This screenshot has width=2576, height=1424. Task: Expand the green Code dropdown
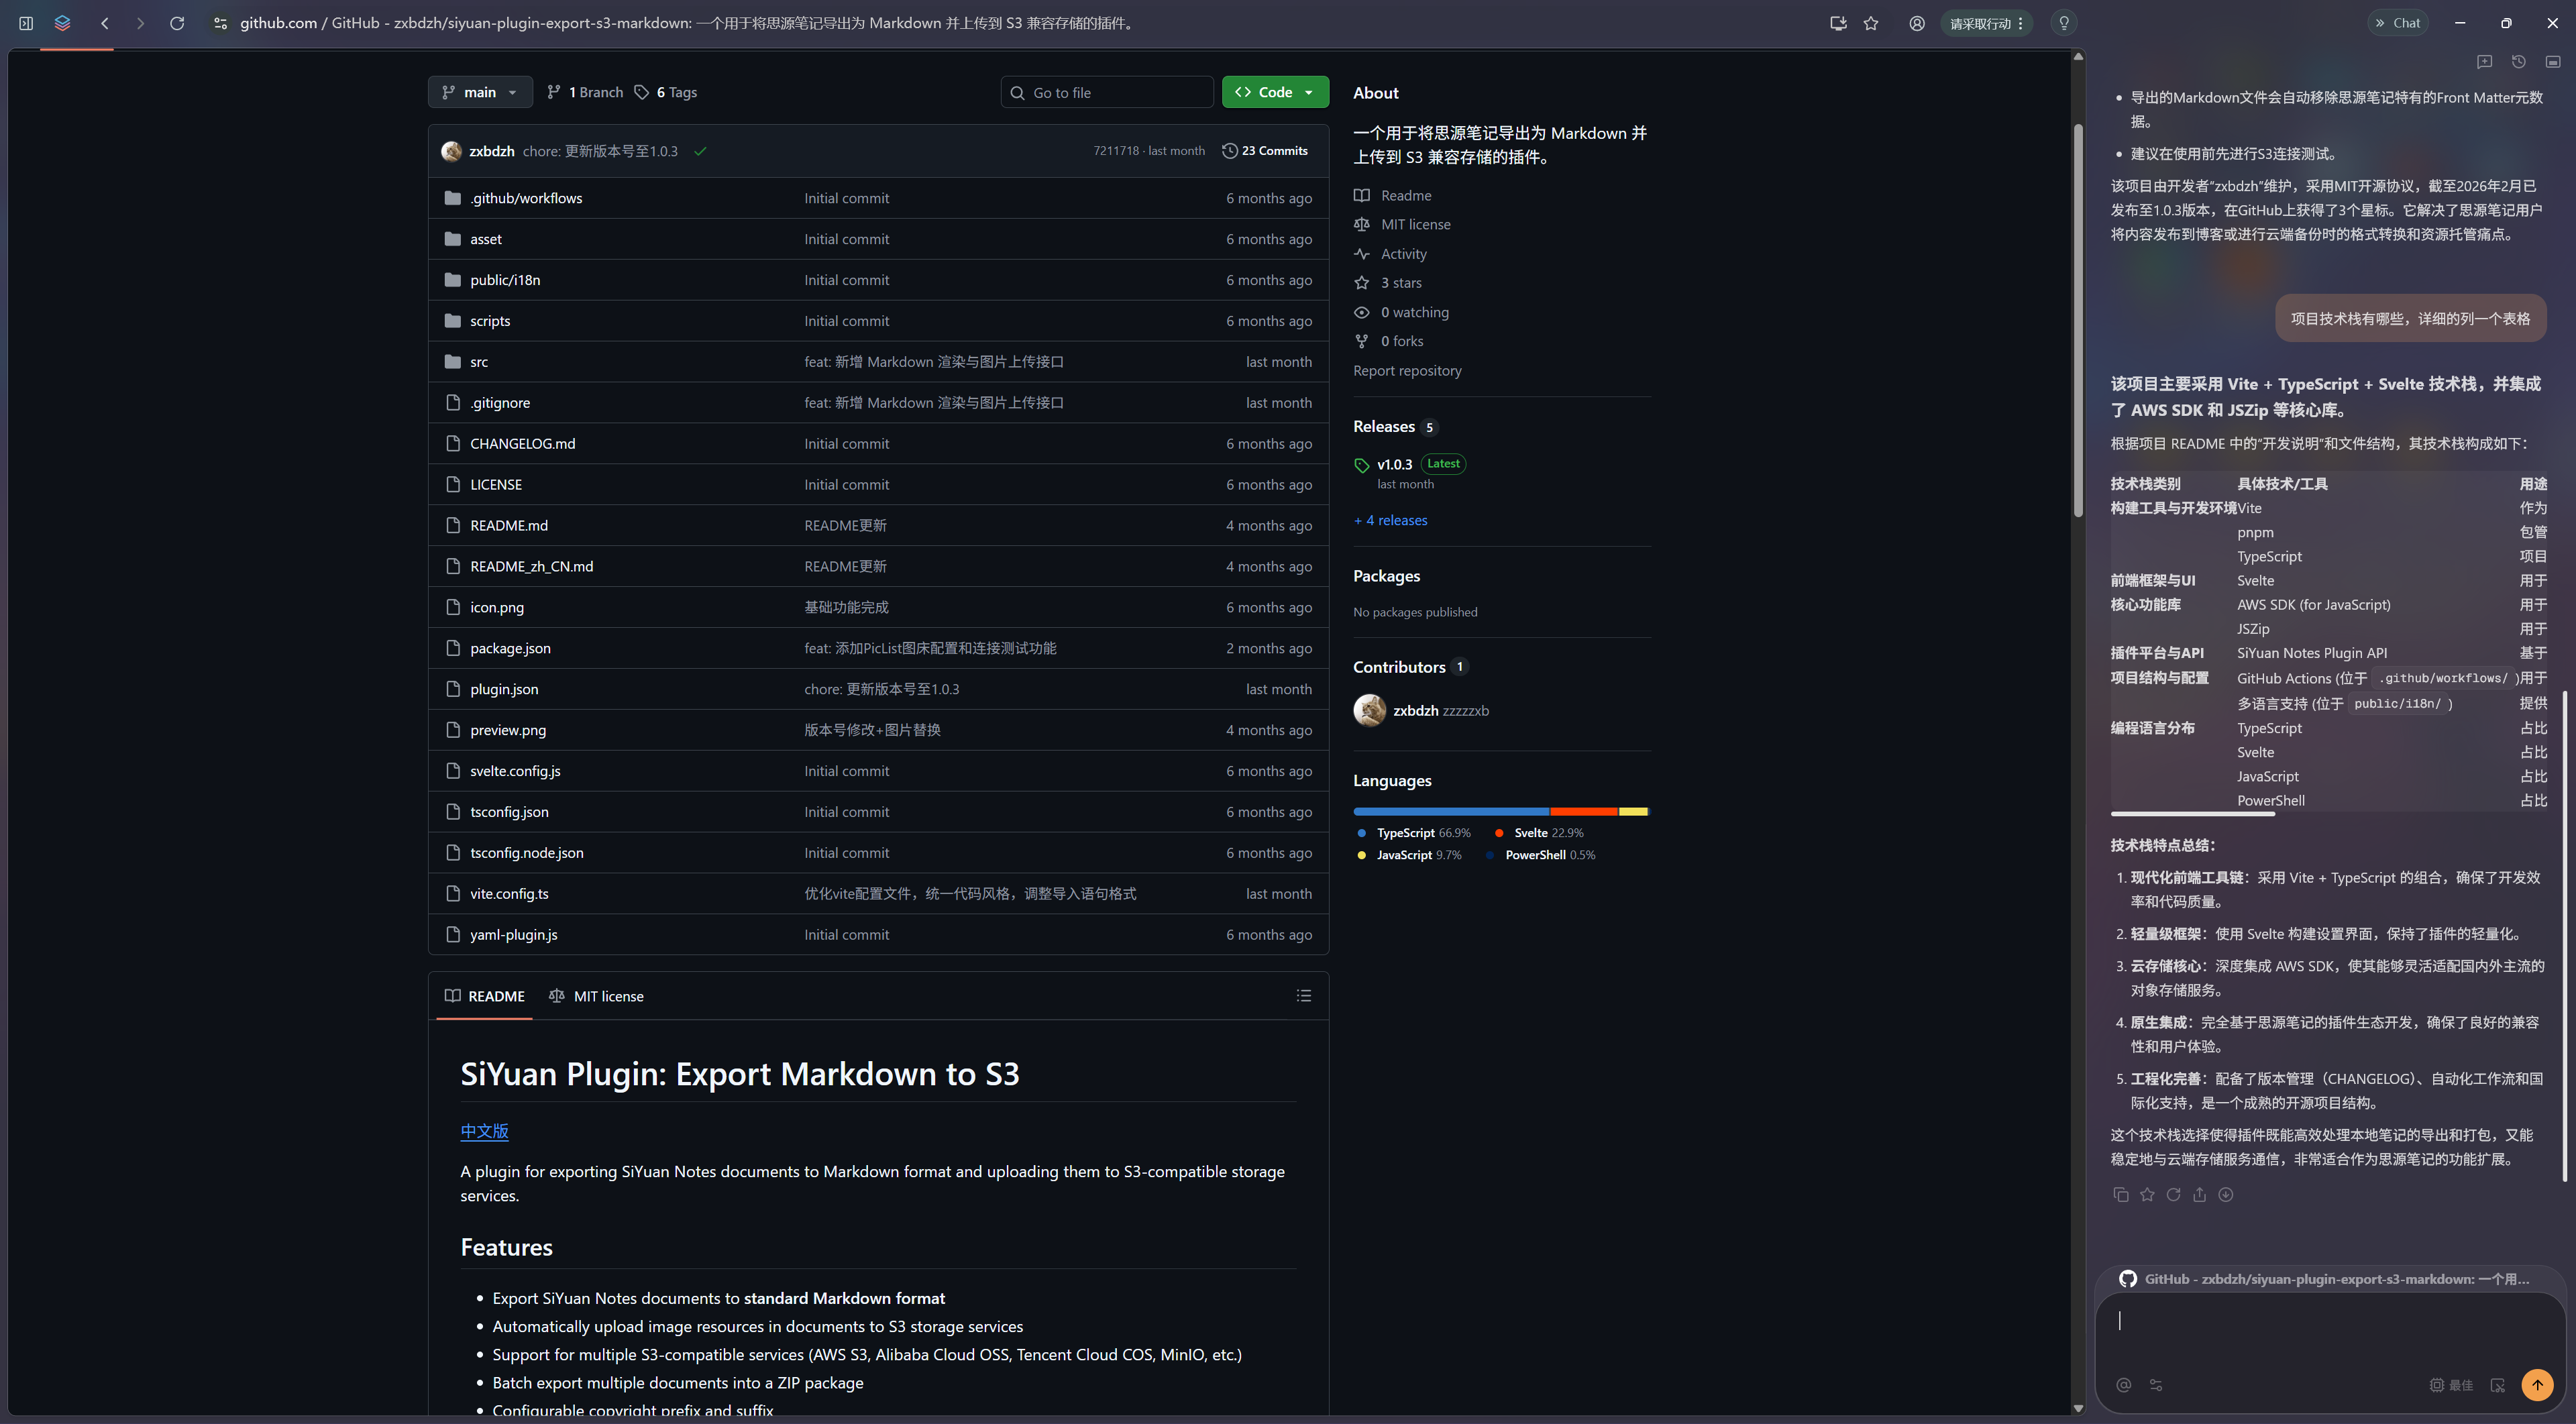point(1275,92)
